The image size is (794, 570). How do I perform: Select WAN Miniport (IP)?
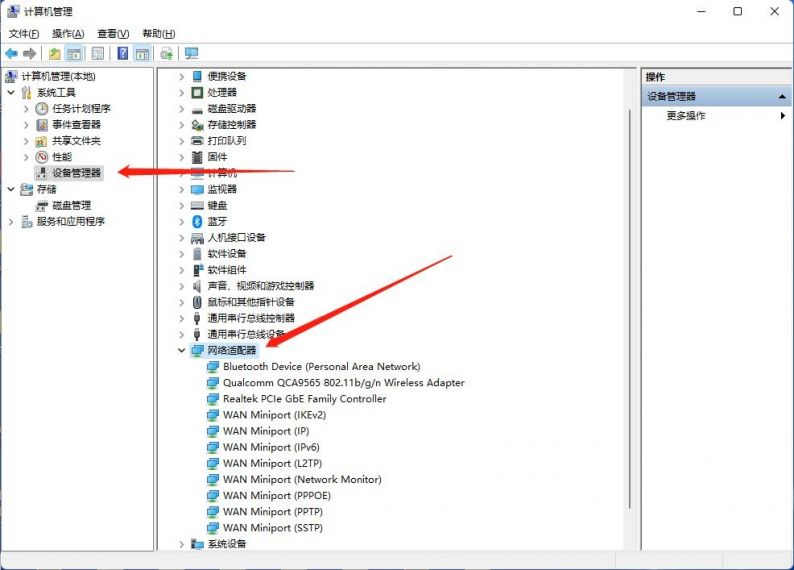266,431
